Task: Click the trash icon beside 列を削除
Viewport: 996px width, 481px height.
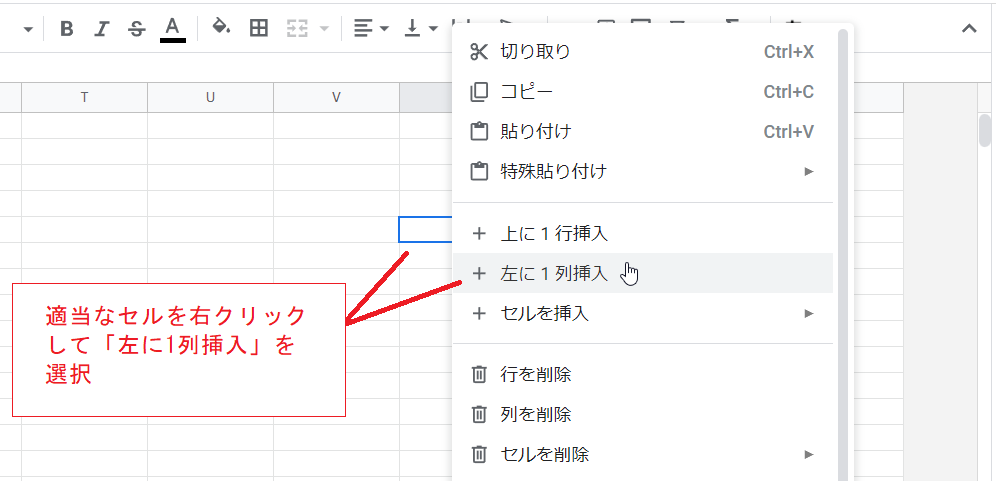Action: point(479,415)
